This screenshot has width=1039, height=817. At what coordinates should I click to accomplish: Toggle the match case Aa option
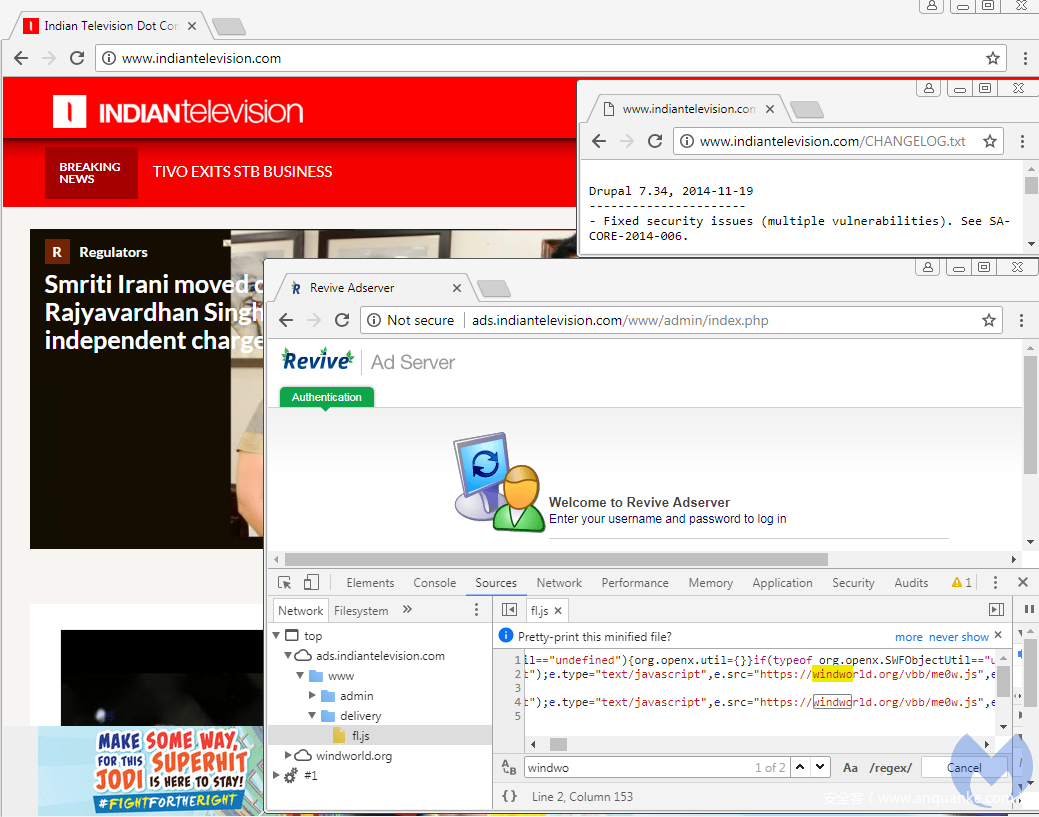click(850, 768)
